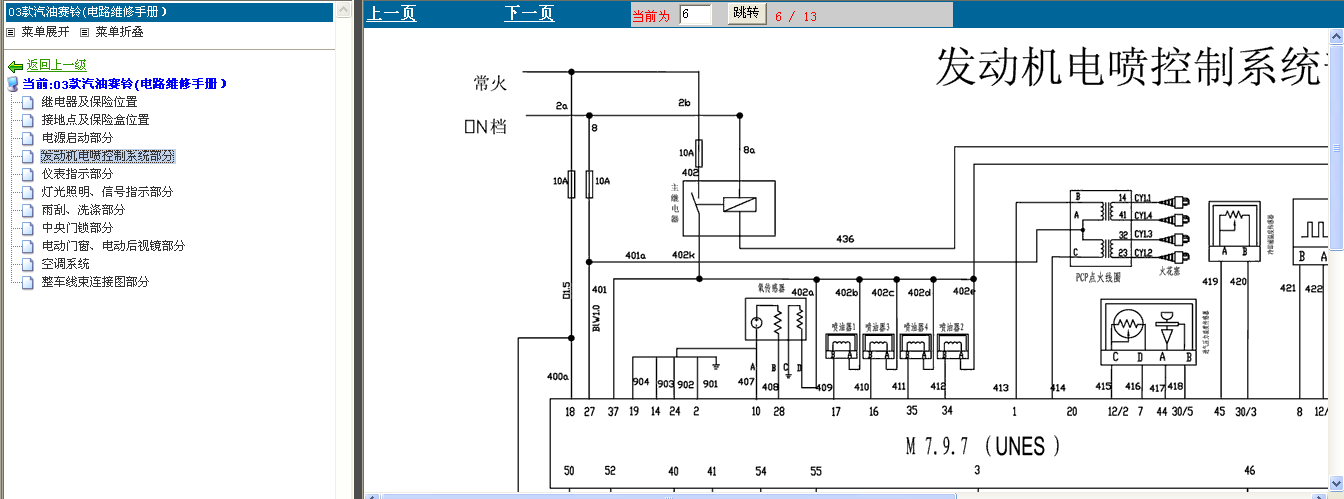Go to previous page with 上一页
The image size is (1344, 499).
pyautogui.click(x=391, y=14)
